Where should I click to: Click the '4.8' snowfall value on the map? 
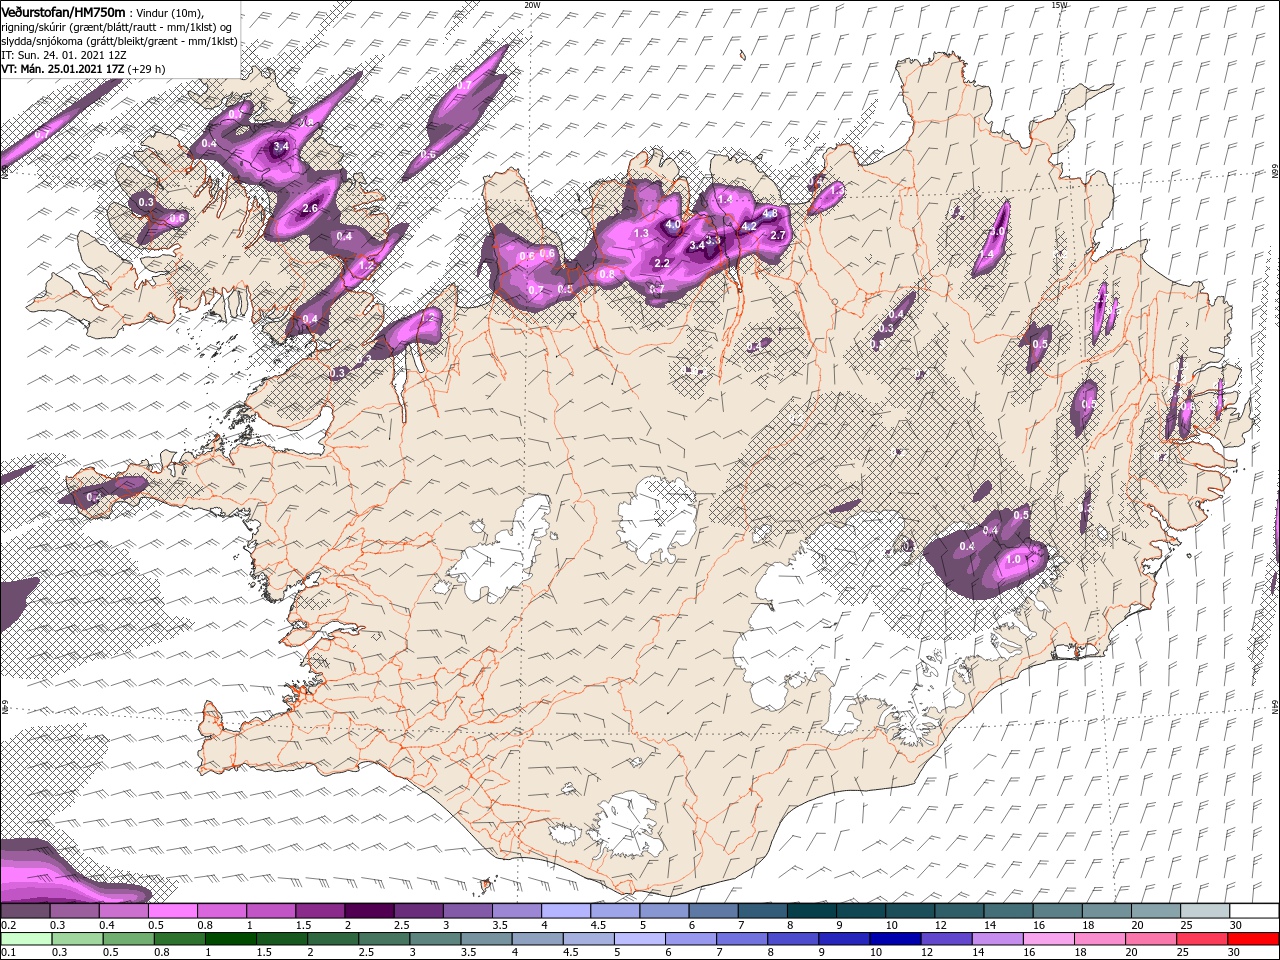770,213
